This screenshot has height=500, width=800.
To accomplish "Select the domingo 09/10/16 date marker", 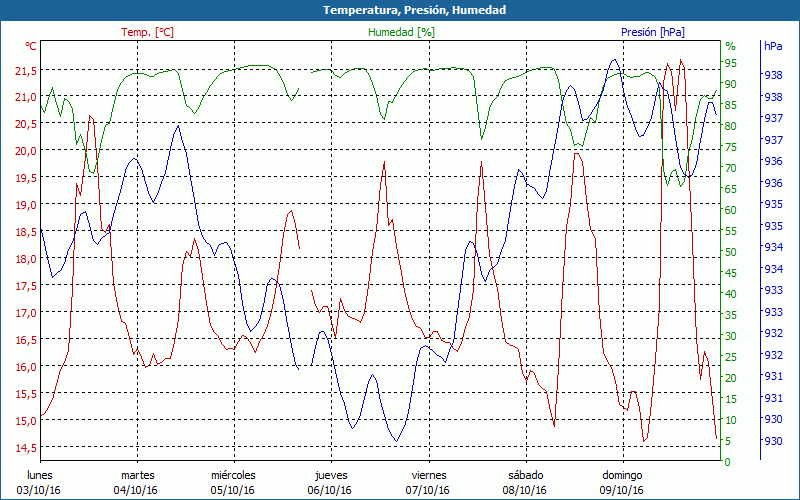I will pyautogui.click(x=621, y=483).
